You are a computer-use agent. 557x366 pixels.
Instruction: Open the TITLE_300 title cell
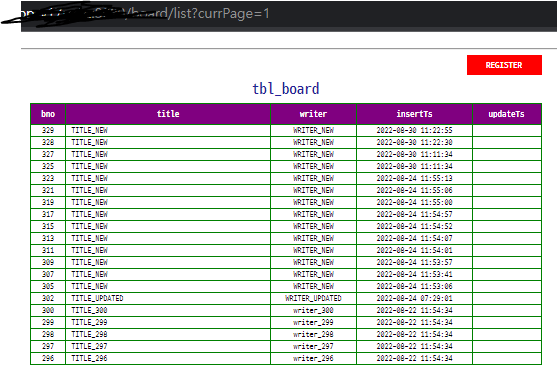pyautogui.click(x=168, y=311)
